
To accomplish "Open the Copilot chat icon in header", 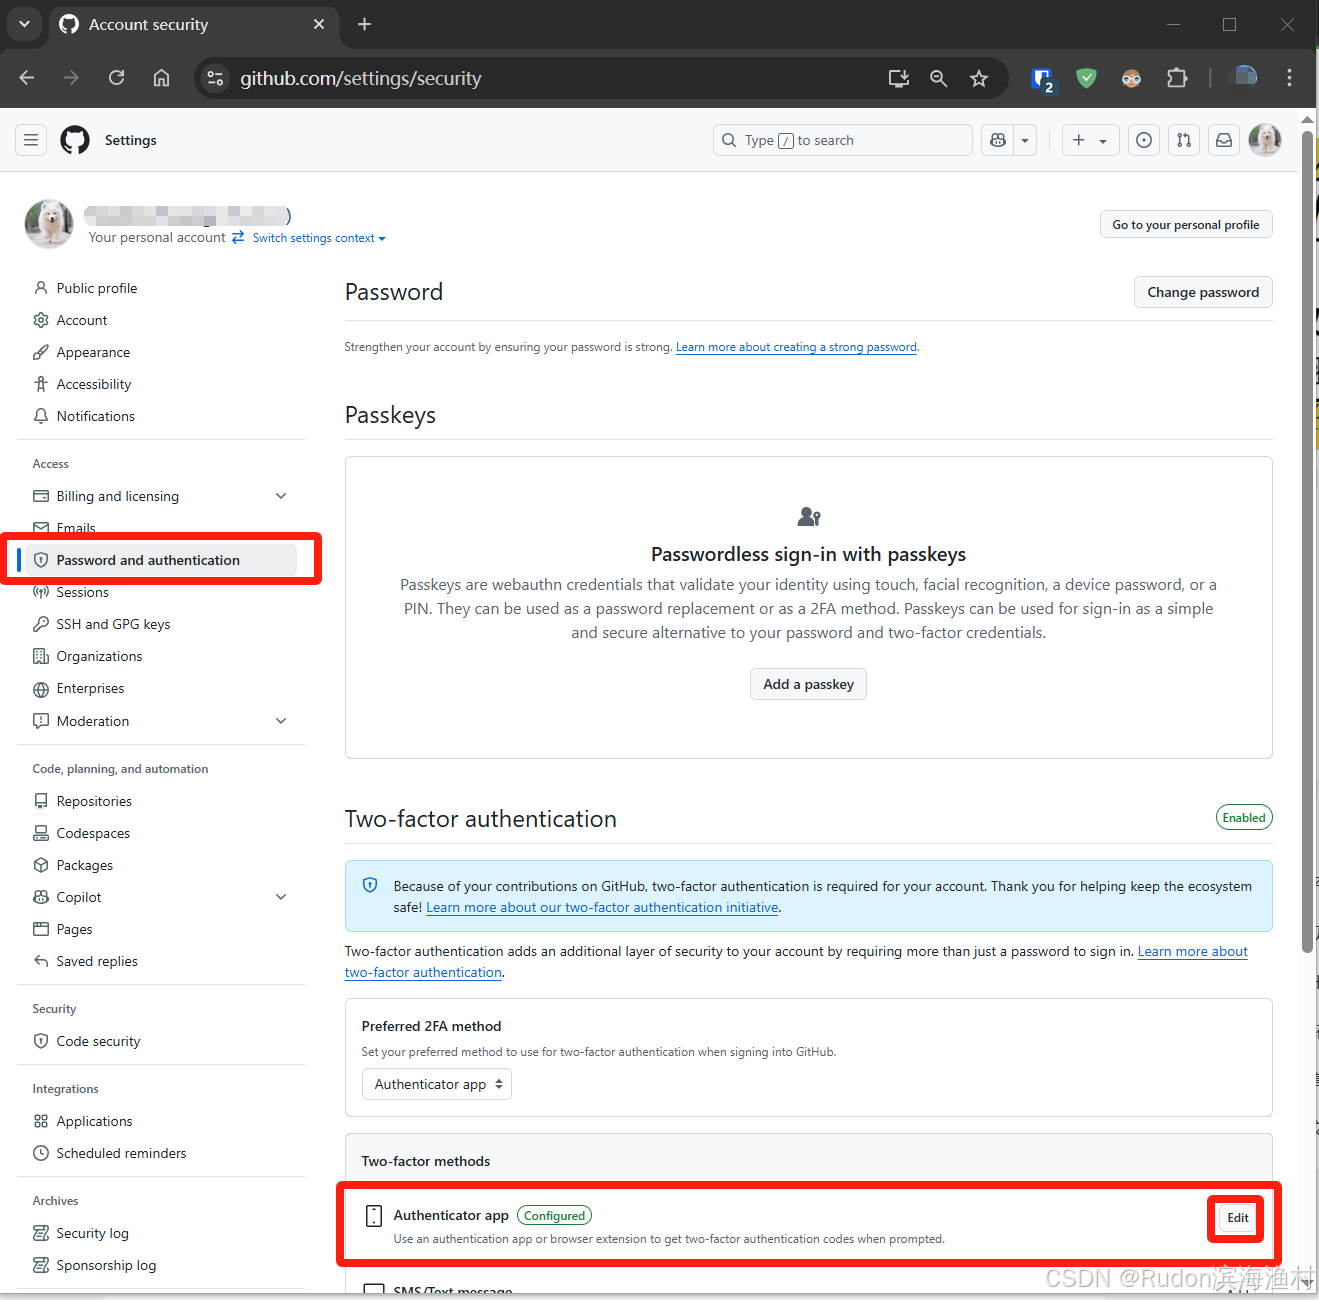I will 997,140.
